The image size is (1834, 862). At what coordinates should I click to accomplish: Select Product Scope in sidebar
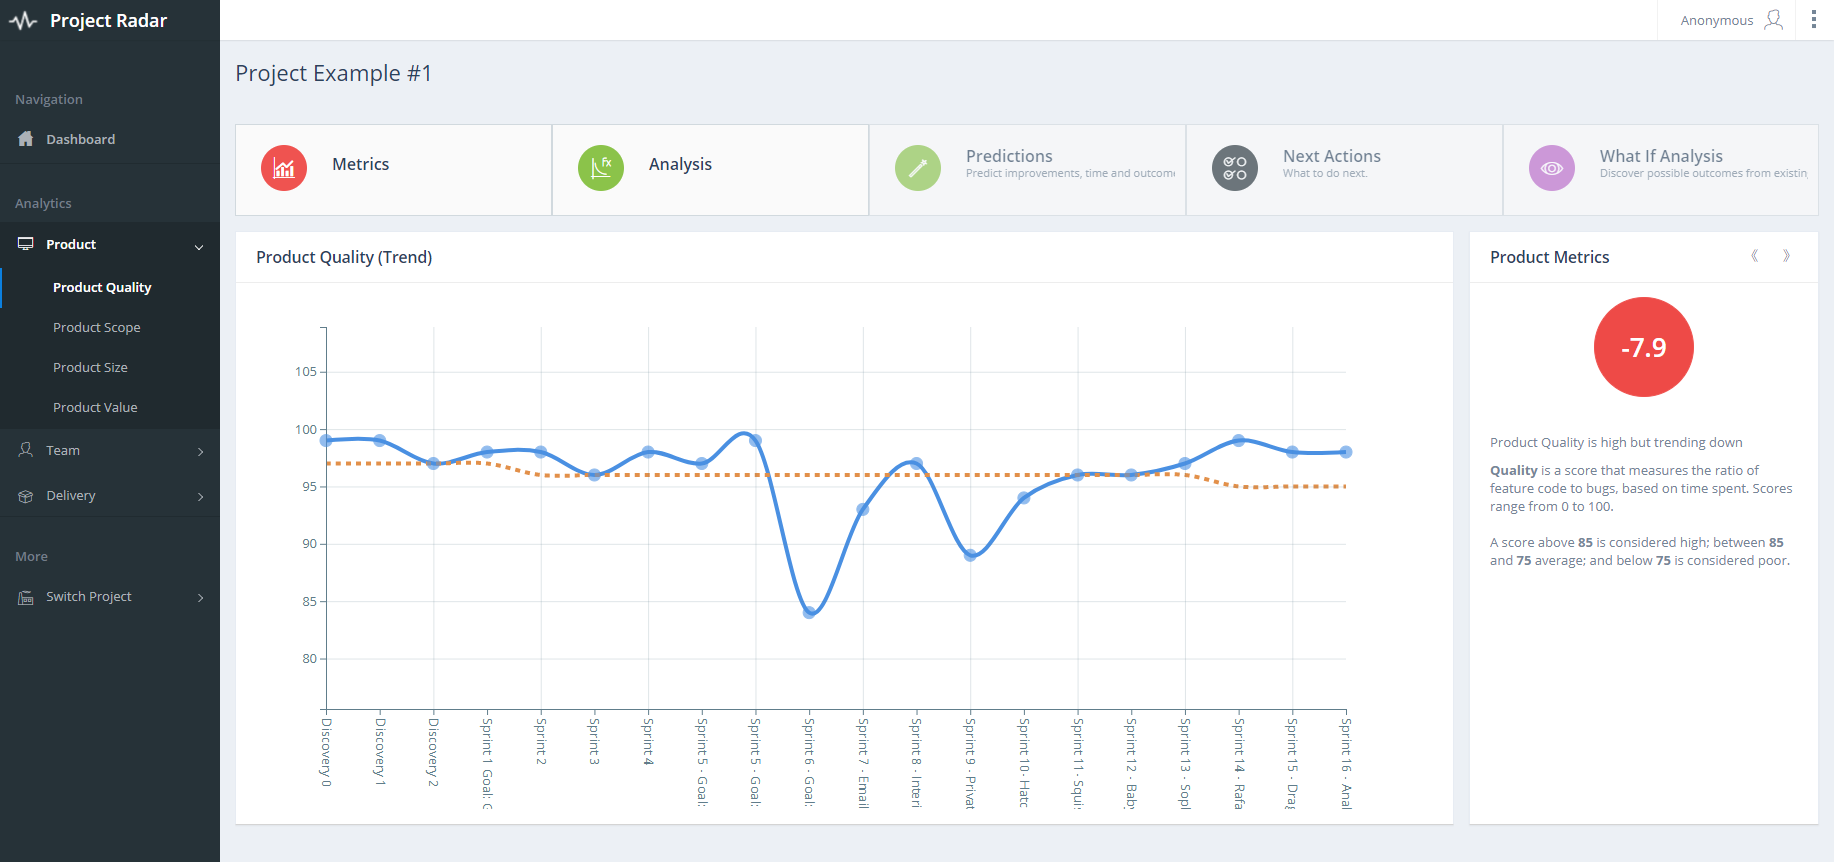(x=97, y=327)
